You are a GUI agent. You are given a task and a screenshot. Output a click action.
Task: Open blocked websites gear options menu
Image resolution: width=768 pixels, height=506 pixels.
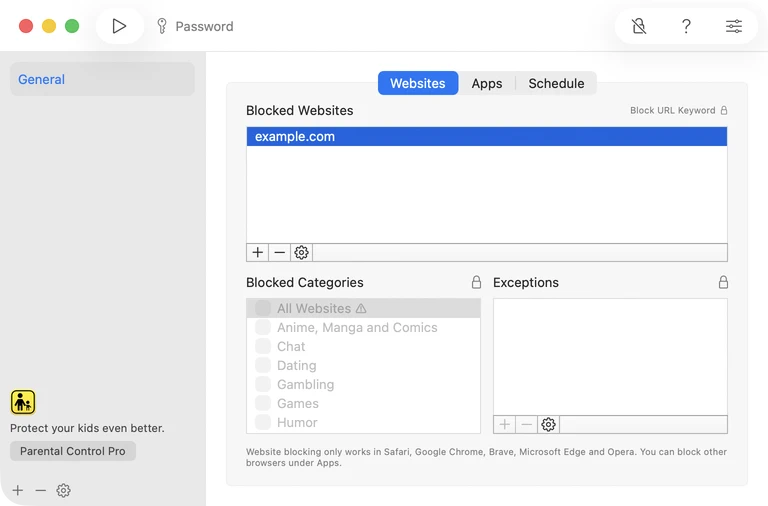coord(301,253)
